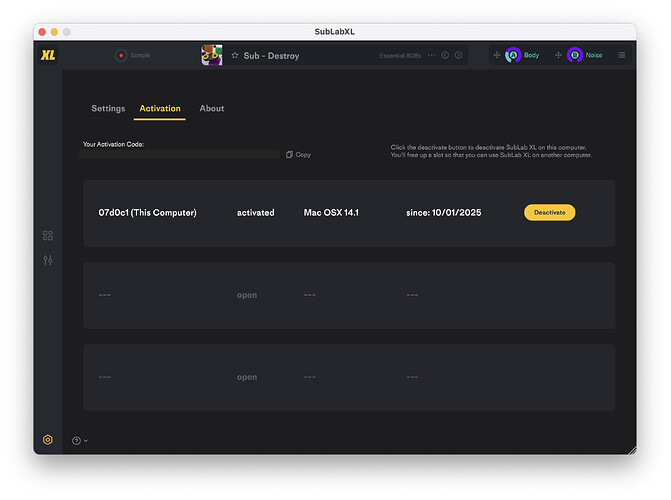Viewport: 671px width, 500px height.
Task: Select the Noise macro label
Action: [x=594, y=55]
